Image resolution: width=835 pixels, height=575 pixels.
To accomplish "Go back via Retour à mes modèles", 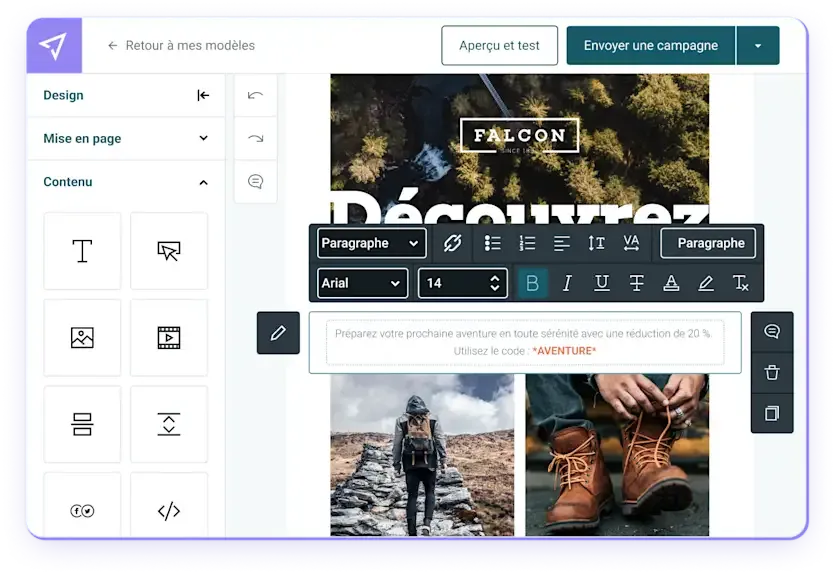I will (181, 45).
